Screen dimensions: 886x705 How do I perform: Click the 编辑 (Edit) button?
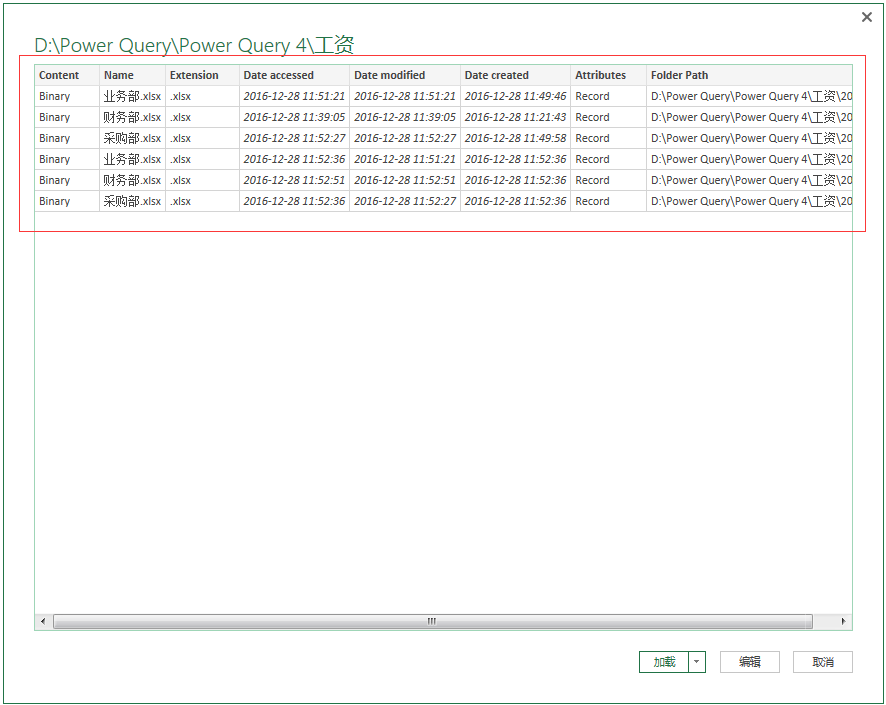point(749,662)
